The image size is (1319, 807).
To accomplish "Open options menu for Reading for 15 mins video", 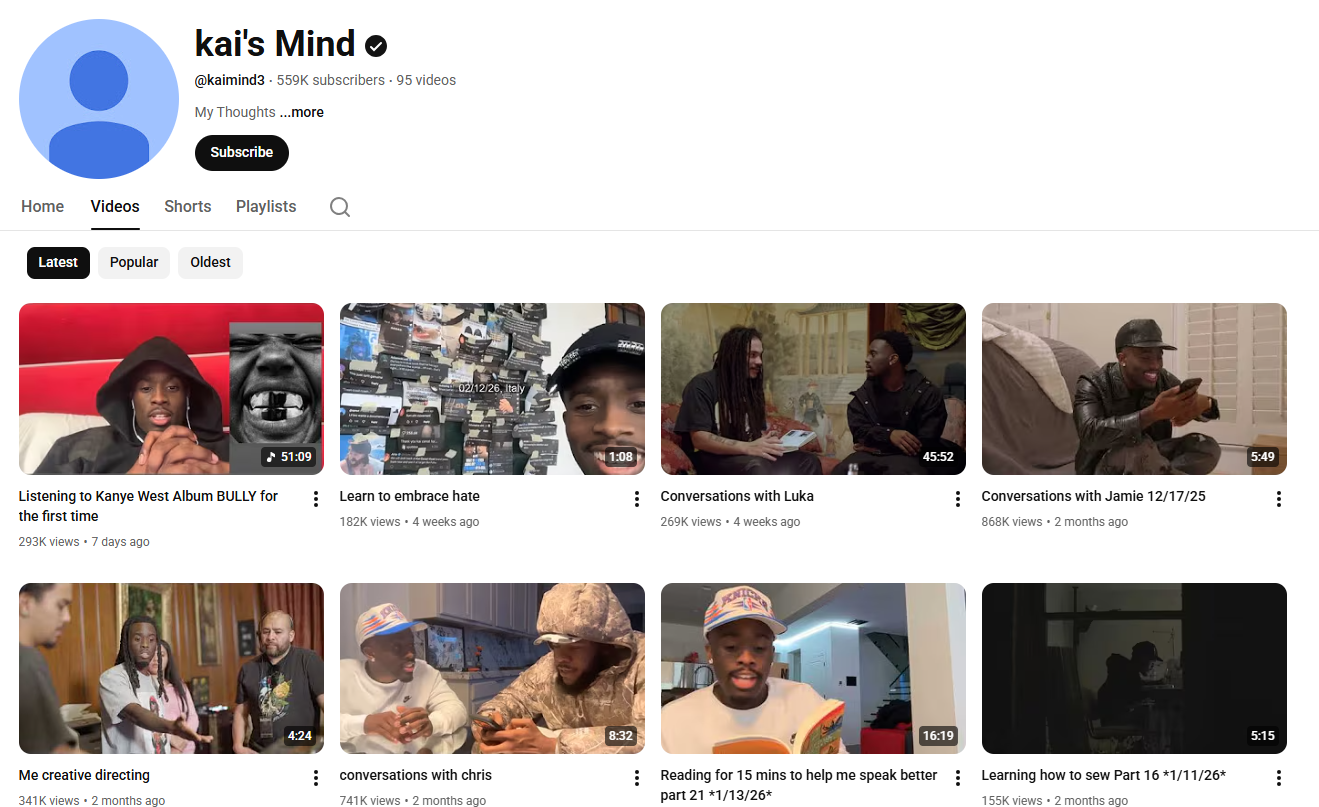I will tap(958, 778).
